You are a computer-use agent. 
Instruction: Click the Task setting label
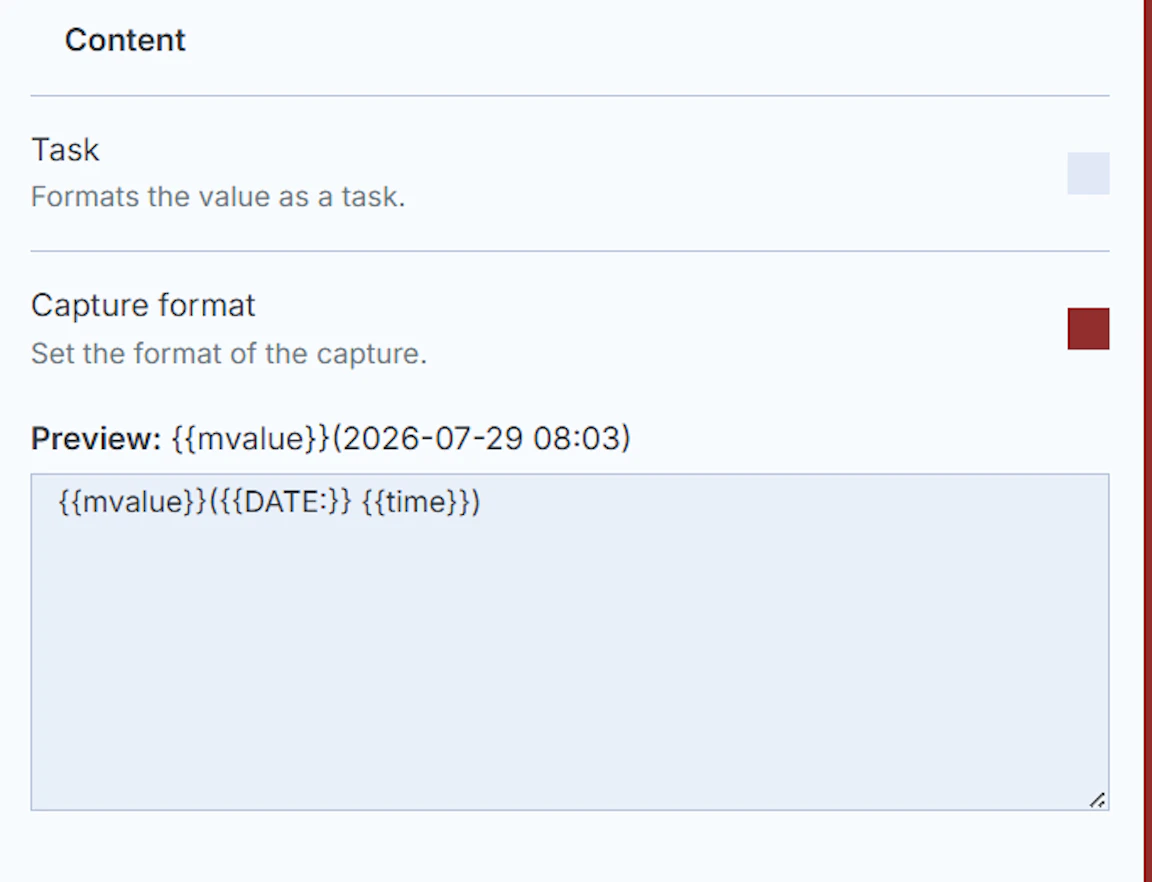[65, 149]
